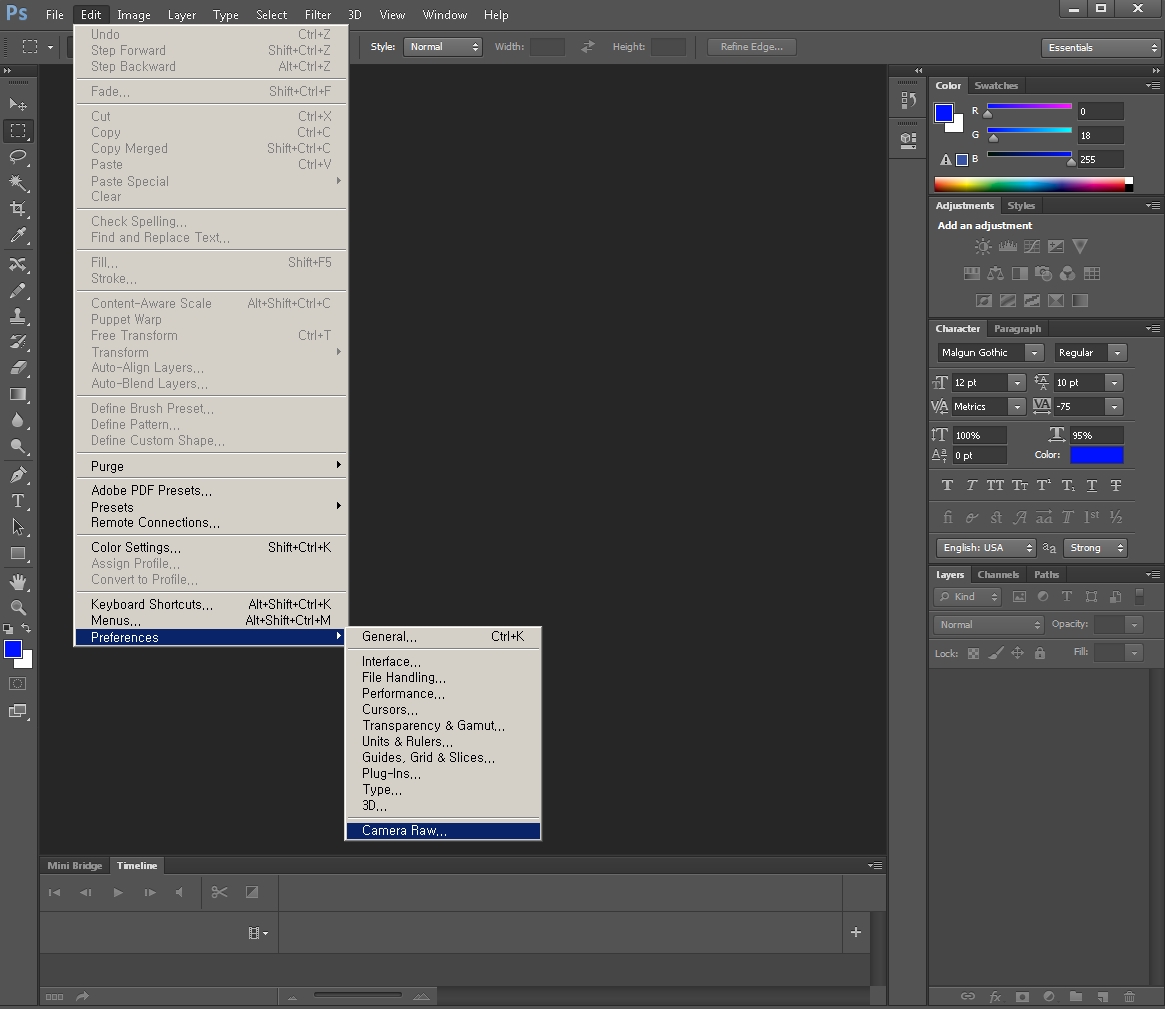The image size is (1165, 1009).
Task: Add a Levels adjustment
Action: point(1007,247)
